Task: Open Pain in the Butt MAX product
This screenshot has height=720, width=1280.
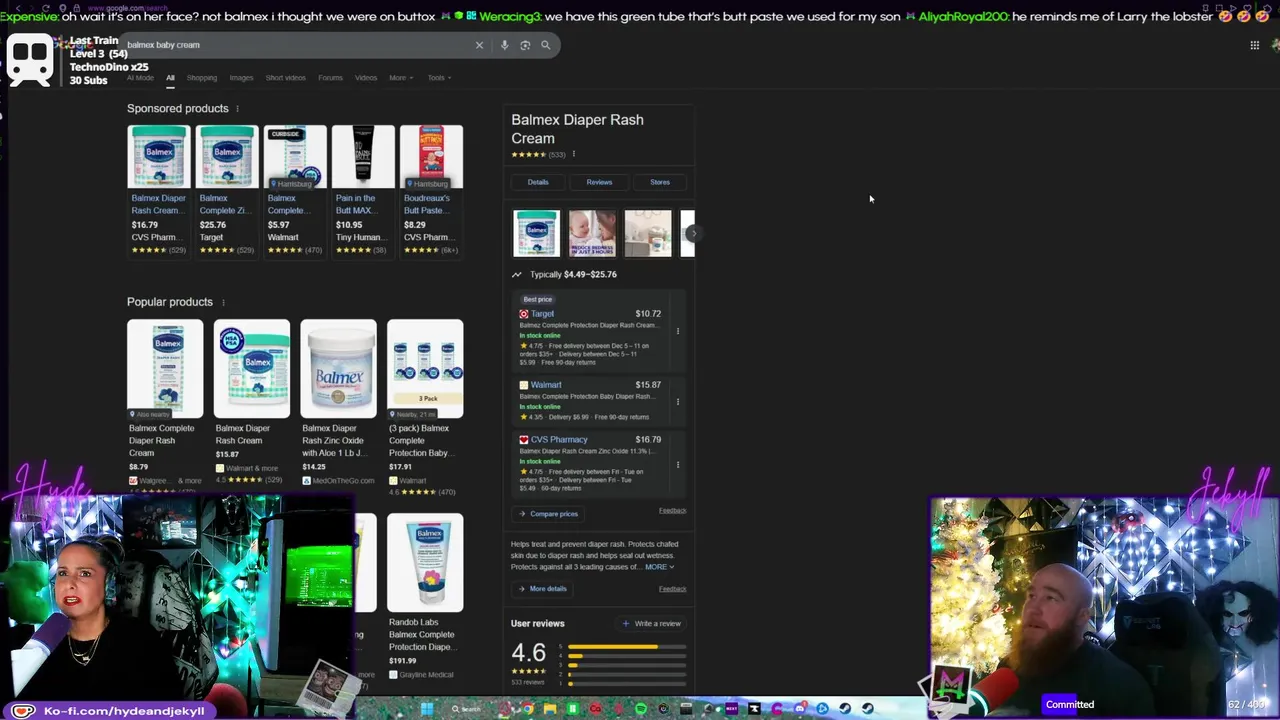Action: point(362,190)
